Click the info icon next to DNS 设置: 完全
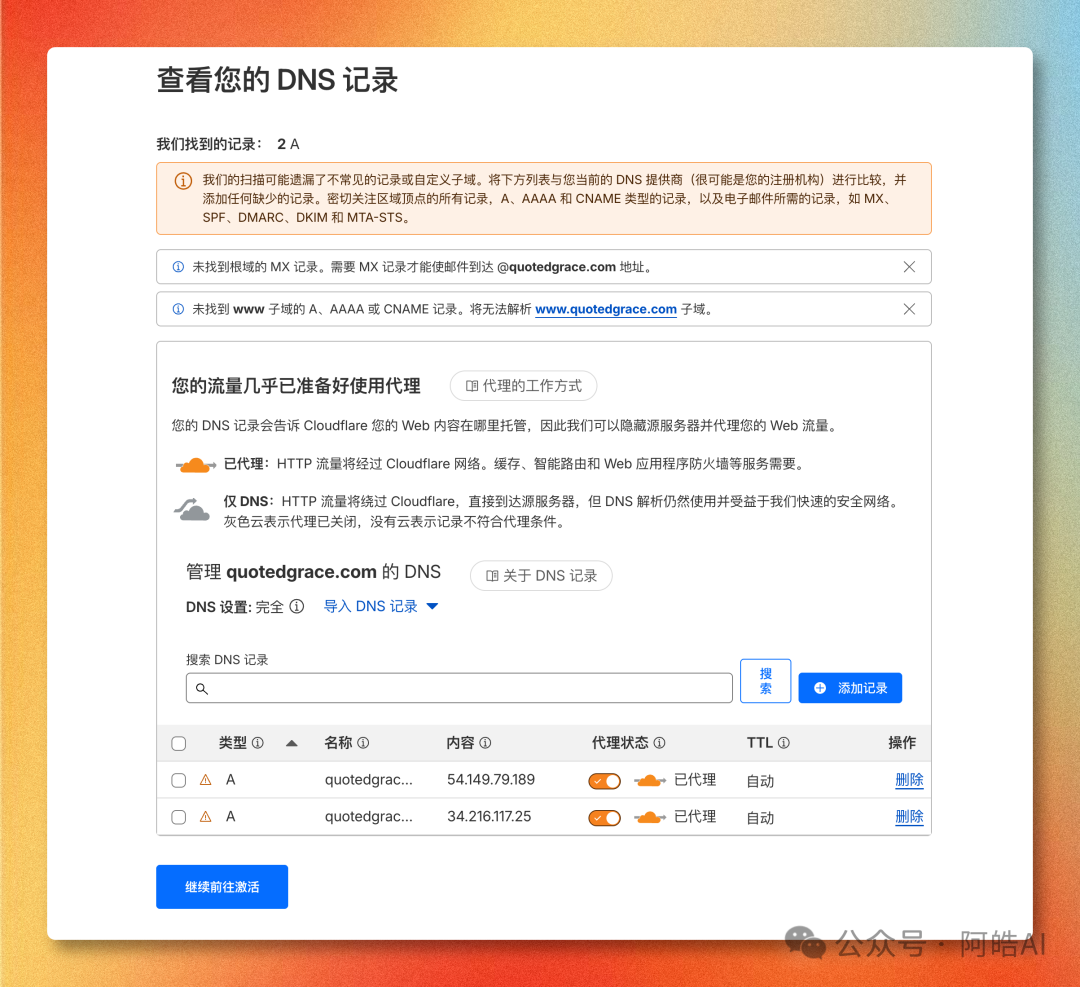 tap(297, 606)
